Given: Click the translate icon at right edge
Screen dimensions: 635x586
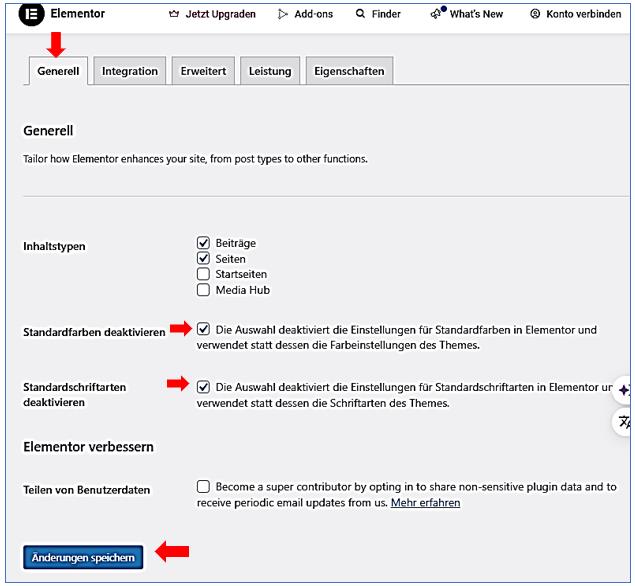Looking at the screenshot, I should pos(625,422).
